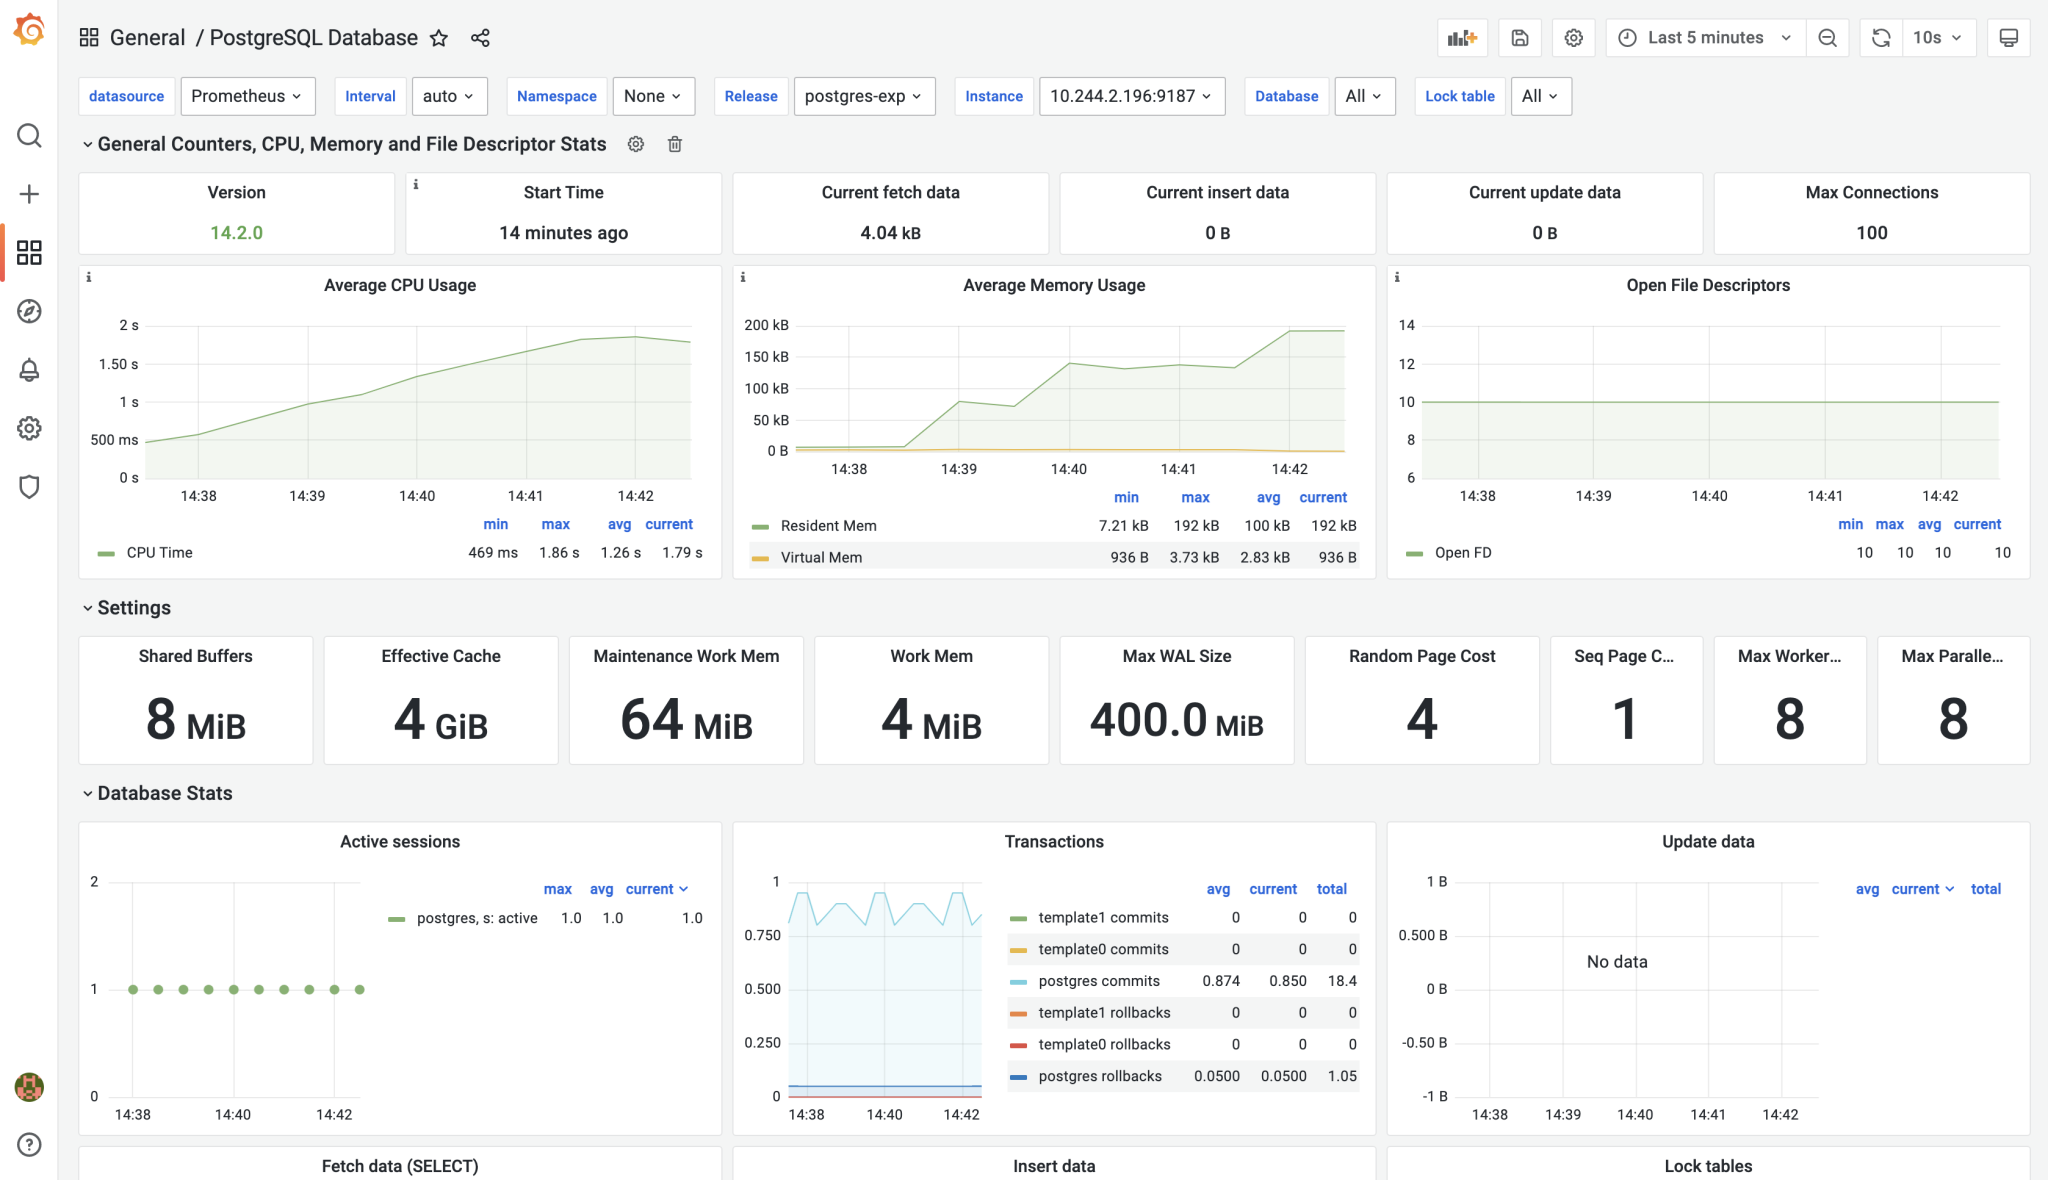The image size is (2048, 1180).
Task: Toggle the Virtual Mem legend entry
Action: (x=821, y=557)
